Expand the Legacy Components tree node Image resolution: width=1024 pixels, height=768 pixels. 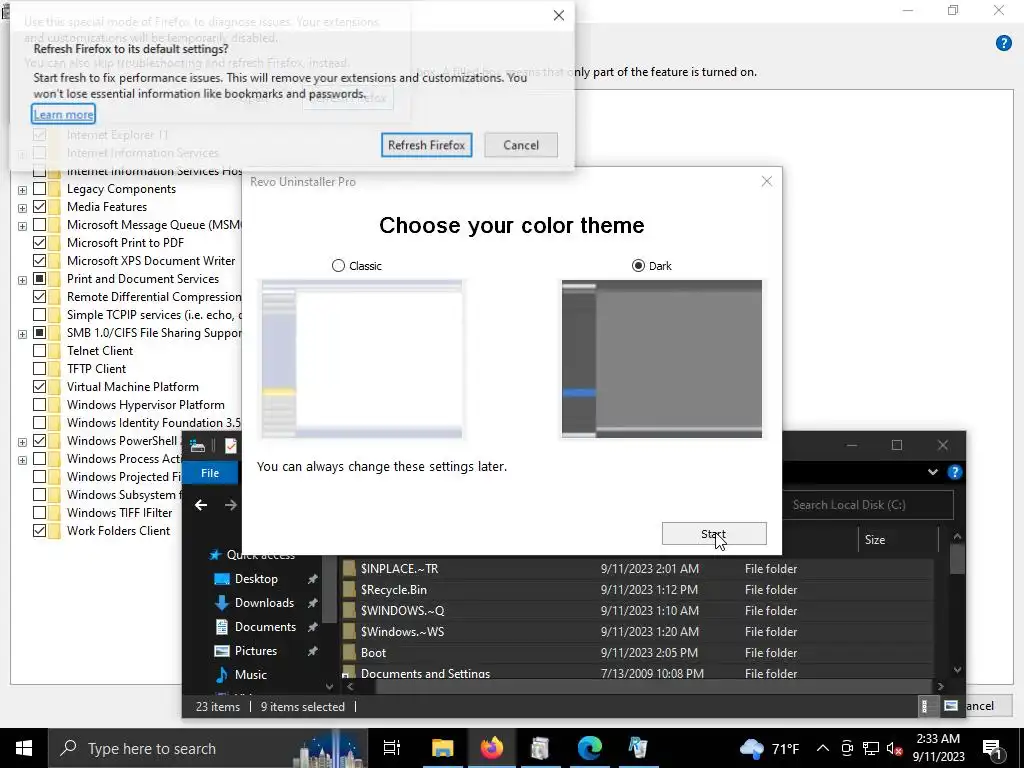coord(22,190)
